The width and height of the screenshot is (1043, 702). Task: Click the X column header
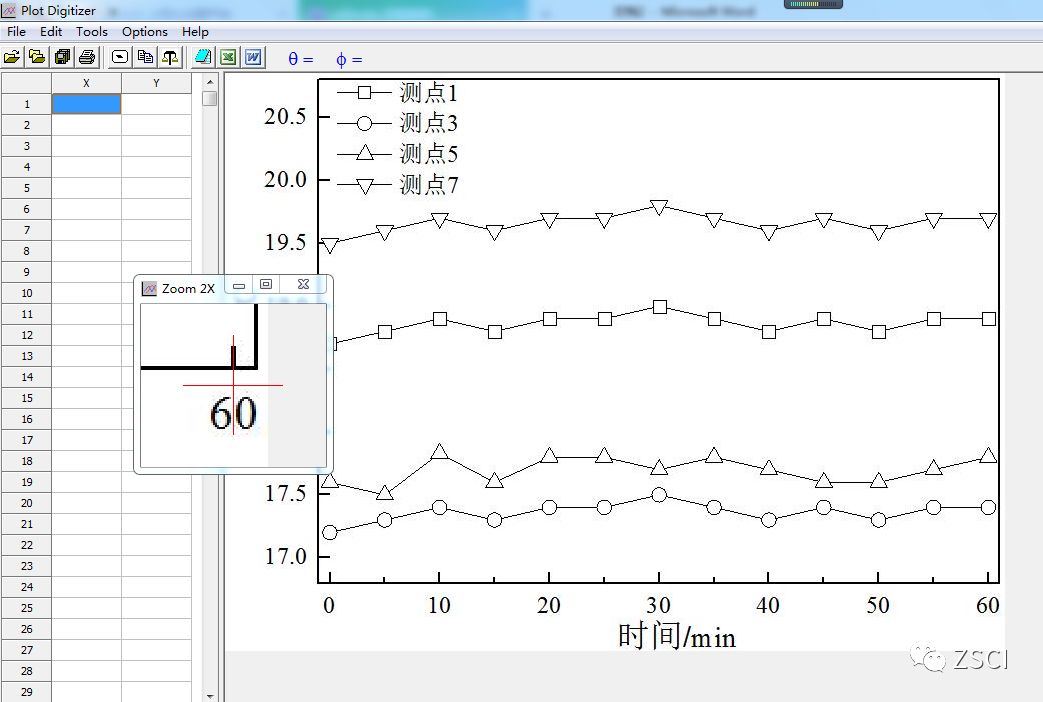(x=86, y=83)
